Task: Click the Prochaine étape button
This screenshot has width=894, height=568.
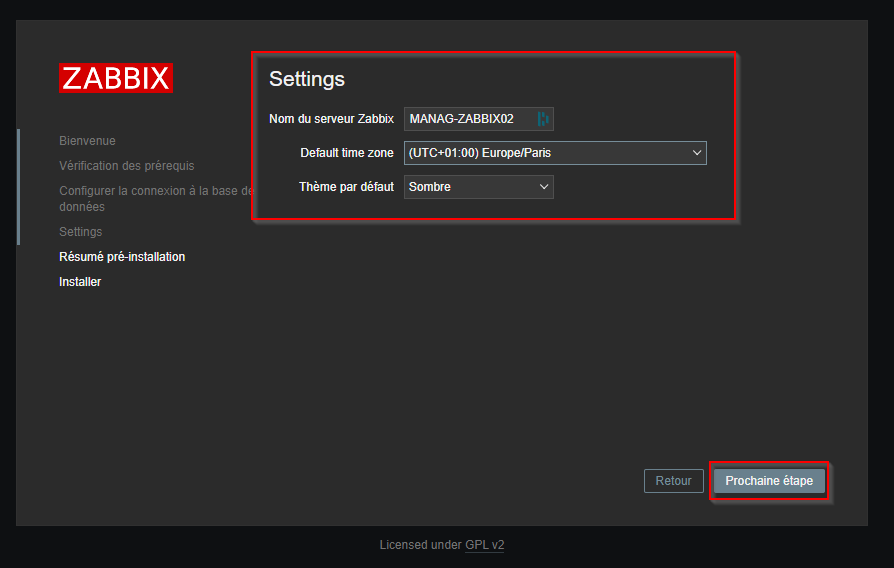Action: 769,481
